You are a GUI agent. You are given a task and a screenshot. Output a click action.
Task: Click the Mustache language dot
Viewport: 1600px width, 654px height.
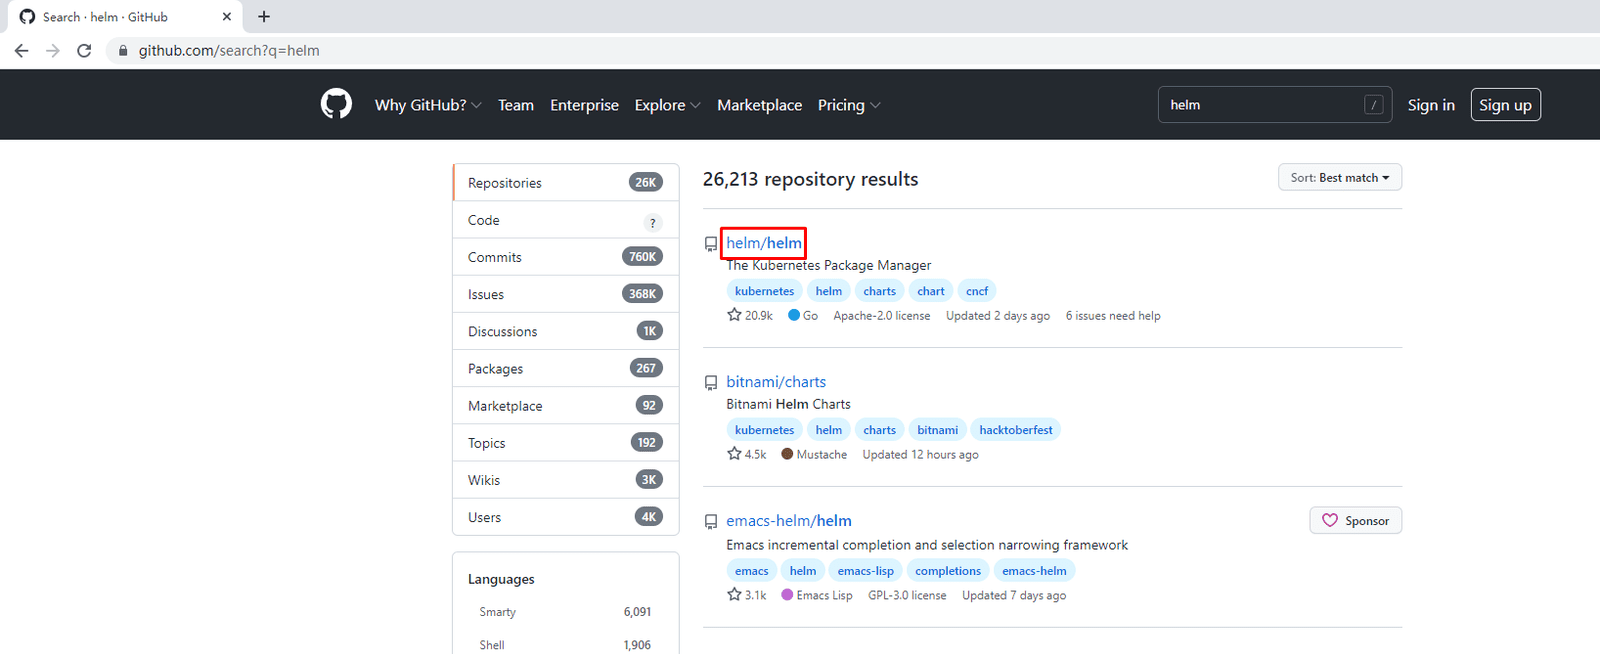click(x=787, y=454)
